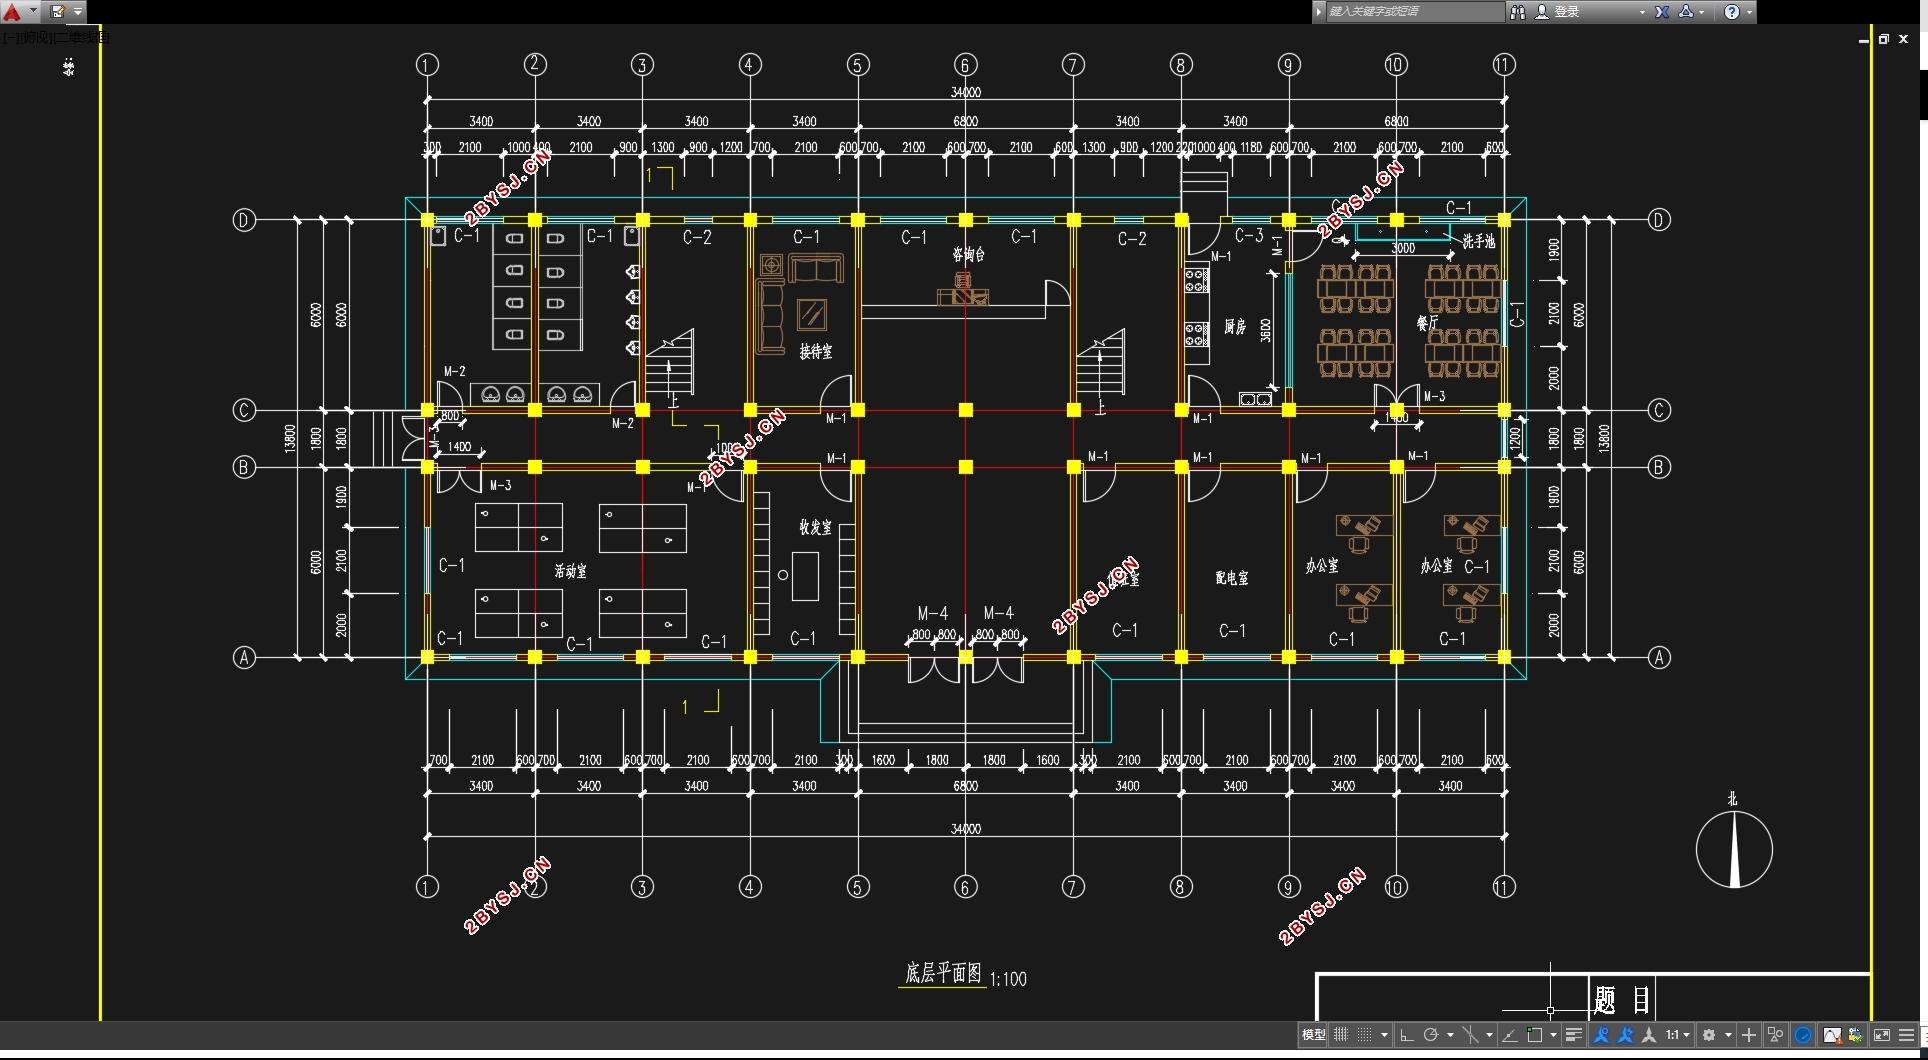Click the [-] viewport controls label

tap(11, 37)
